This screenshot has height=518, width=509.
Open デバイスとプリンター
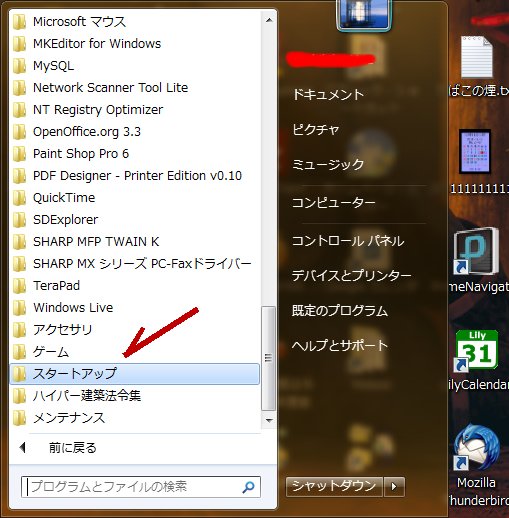point(352,276)
